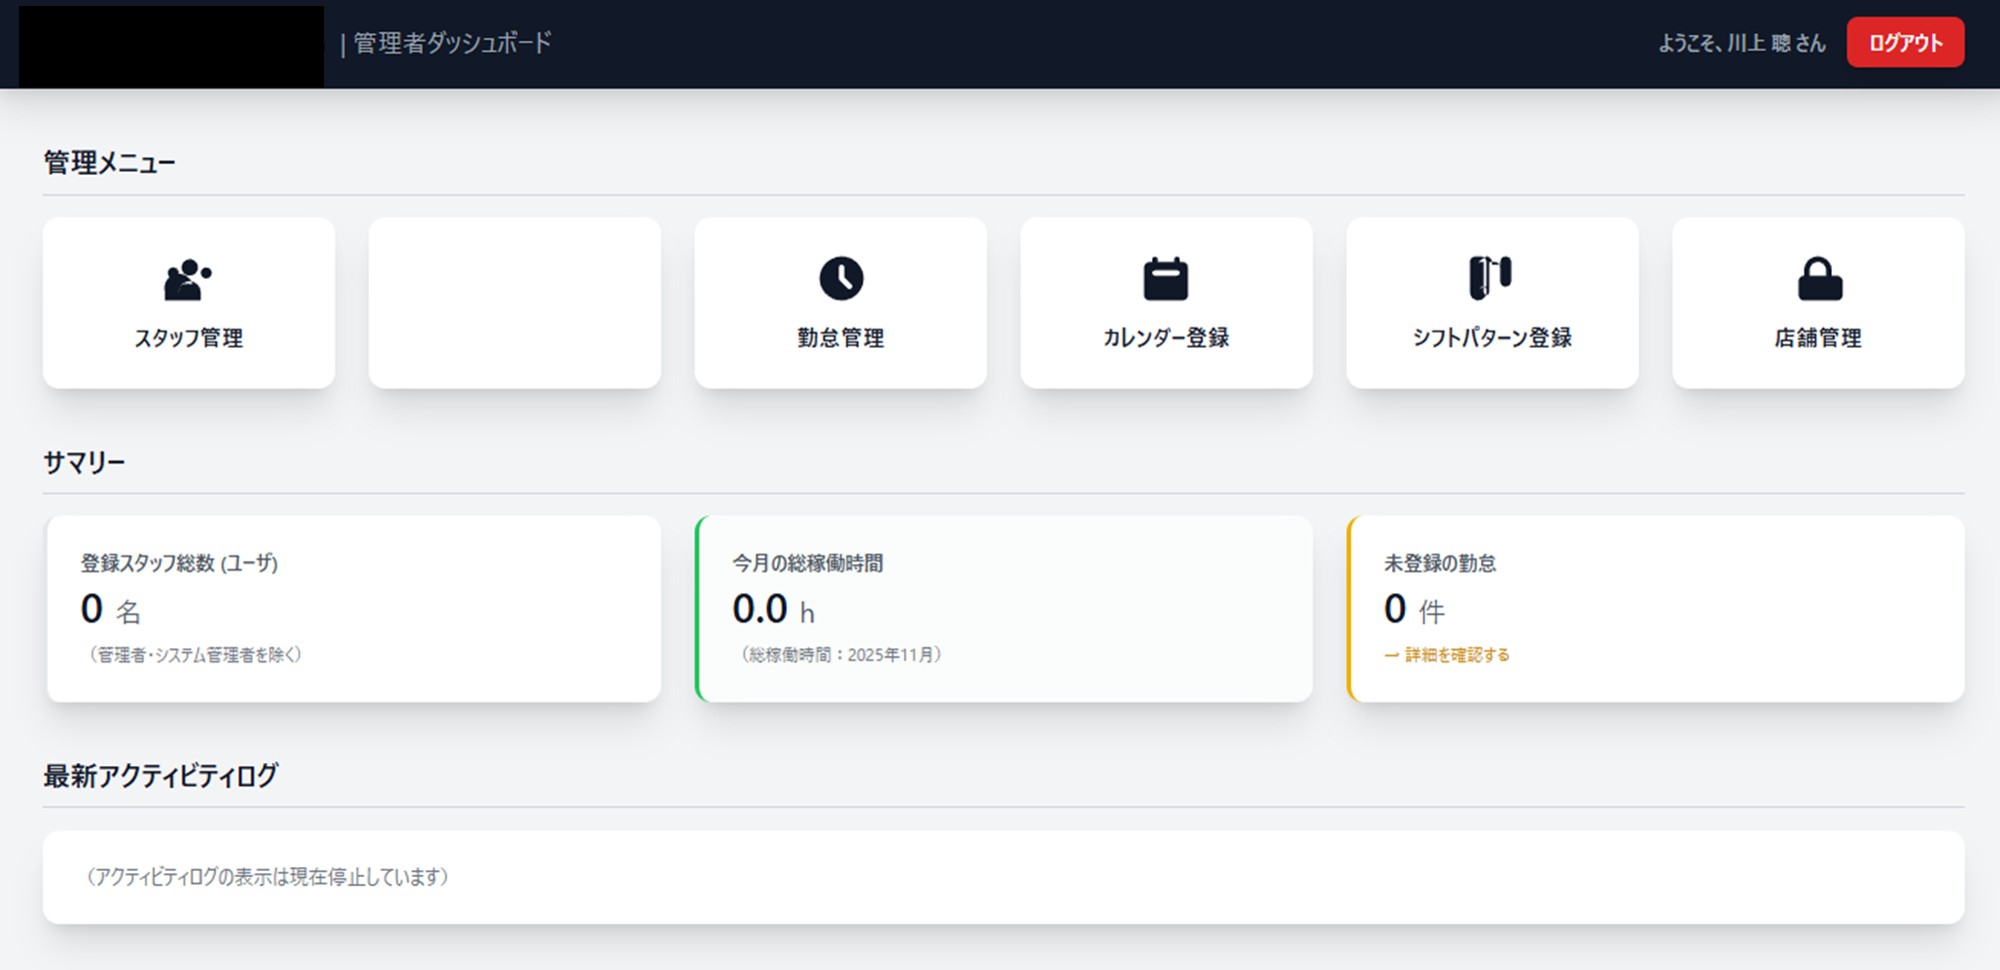
Task: Click the blacked-out logo in header
Action: tap(171, 45)
